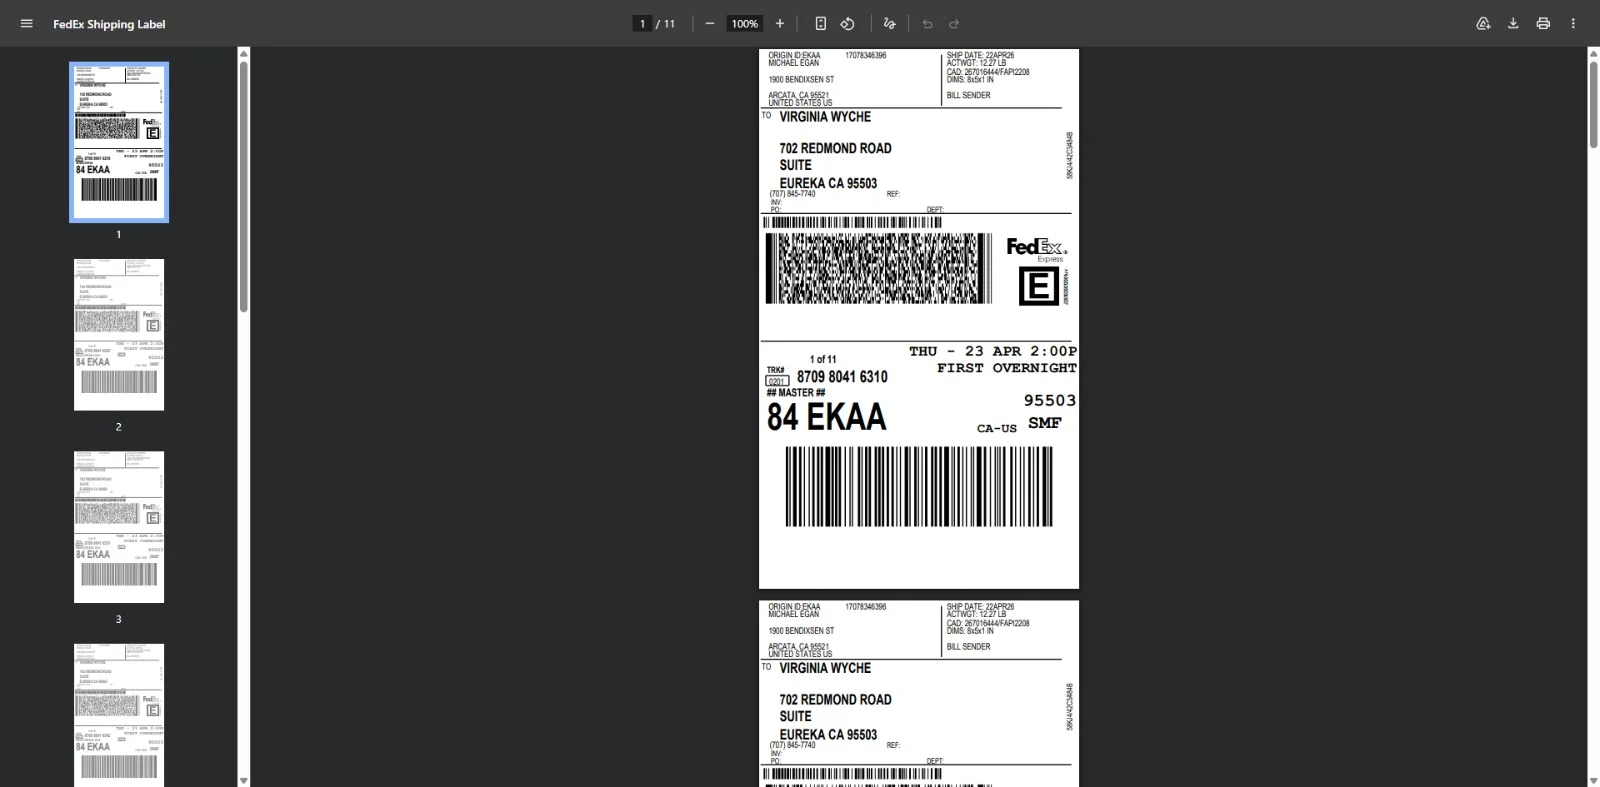Open the draw annotation tool
Viewport: 1600px width, 787px height.
(889, 24)
